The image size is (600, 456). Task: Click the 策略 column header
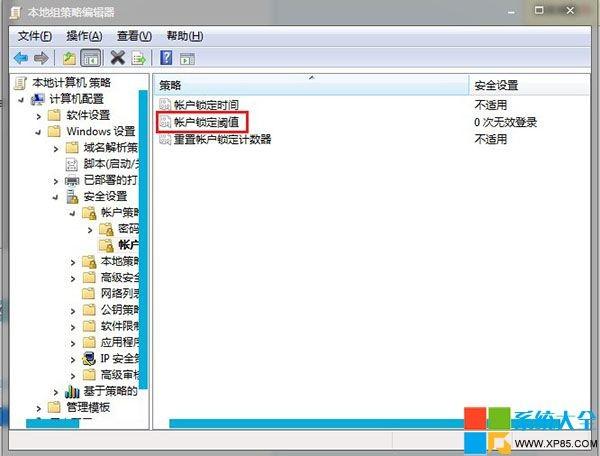pyautogui.click(x=311, y=85)
